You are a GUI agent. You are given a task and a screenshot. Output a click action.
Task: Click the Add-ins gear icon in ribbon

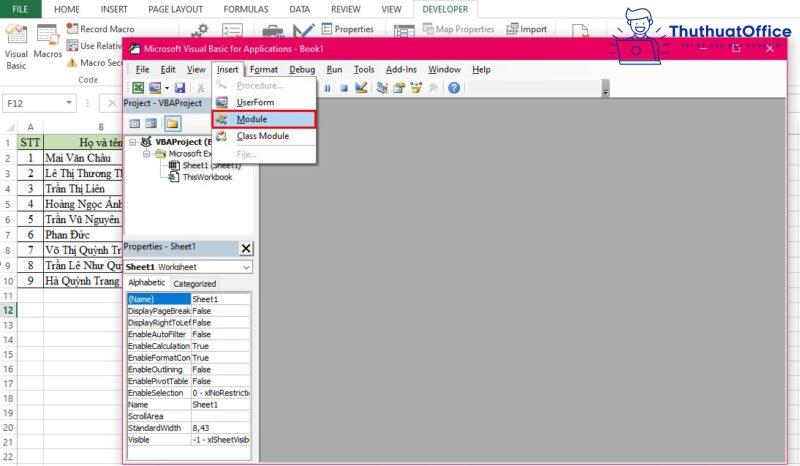click(x=199, y=32)
